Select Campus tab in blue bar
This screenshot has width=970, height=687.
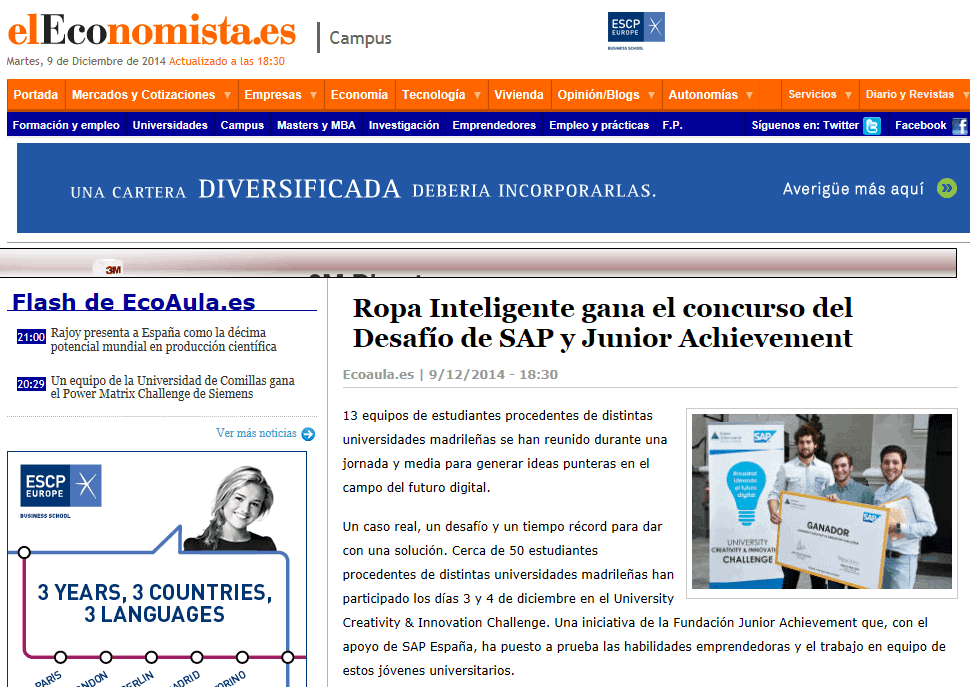242,125
